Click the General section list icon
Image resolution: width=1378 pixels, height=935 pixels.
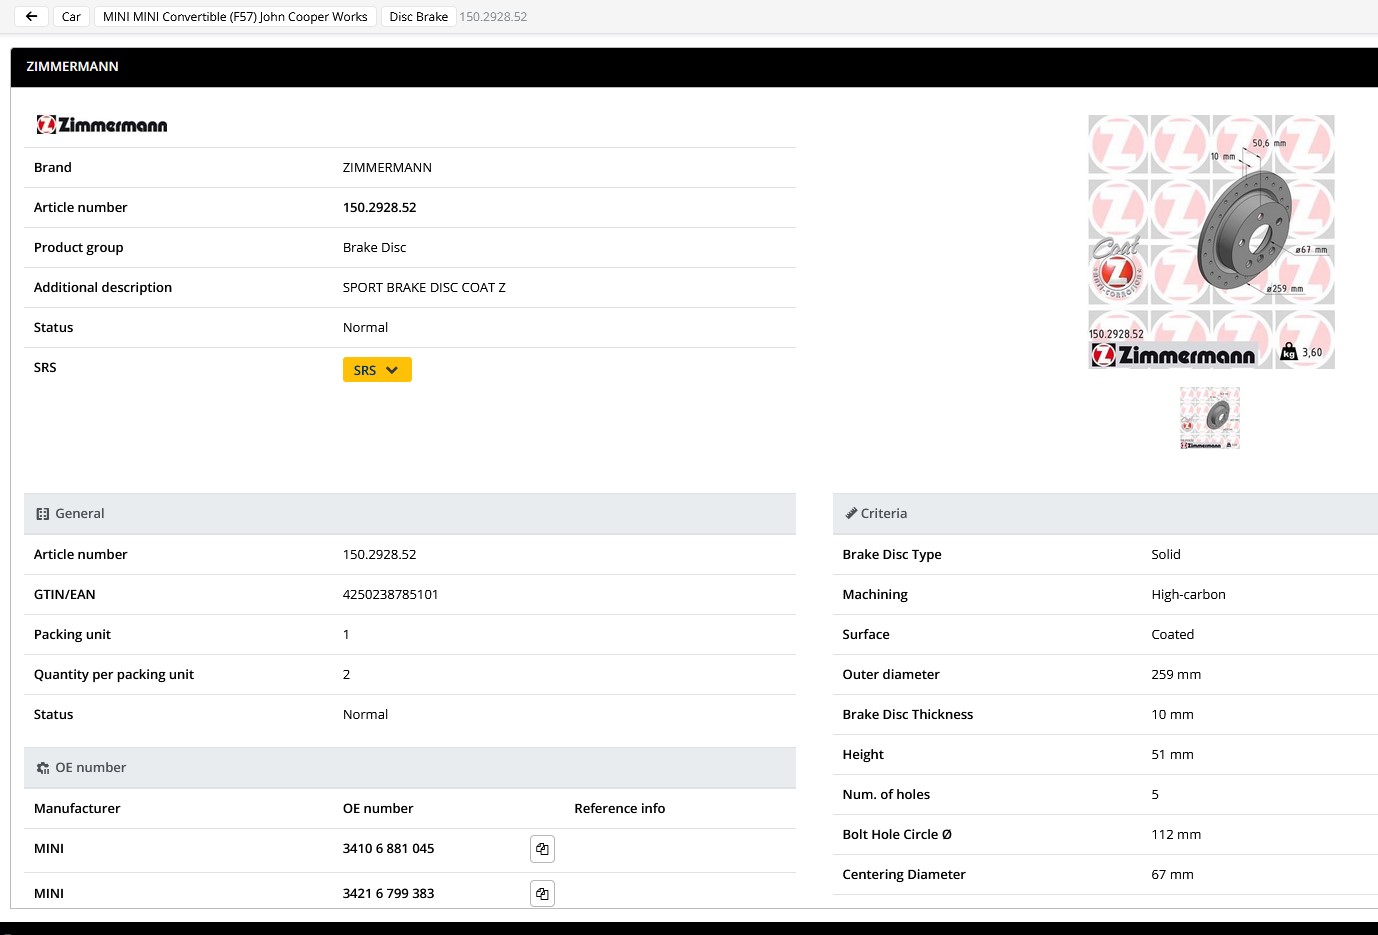point(42,514)
